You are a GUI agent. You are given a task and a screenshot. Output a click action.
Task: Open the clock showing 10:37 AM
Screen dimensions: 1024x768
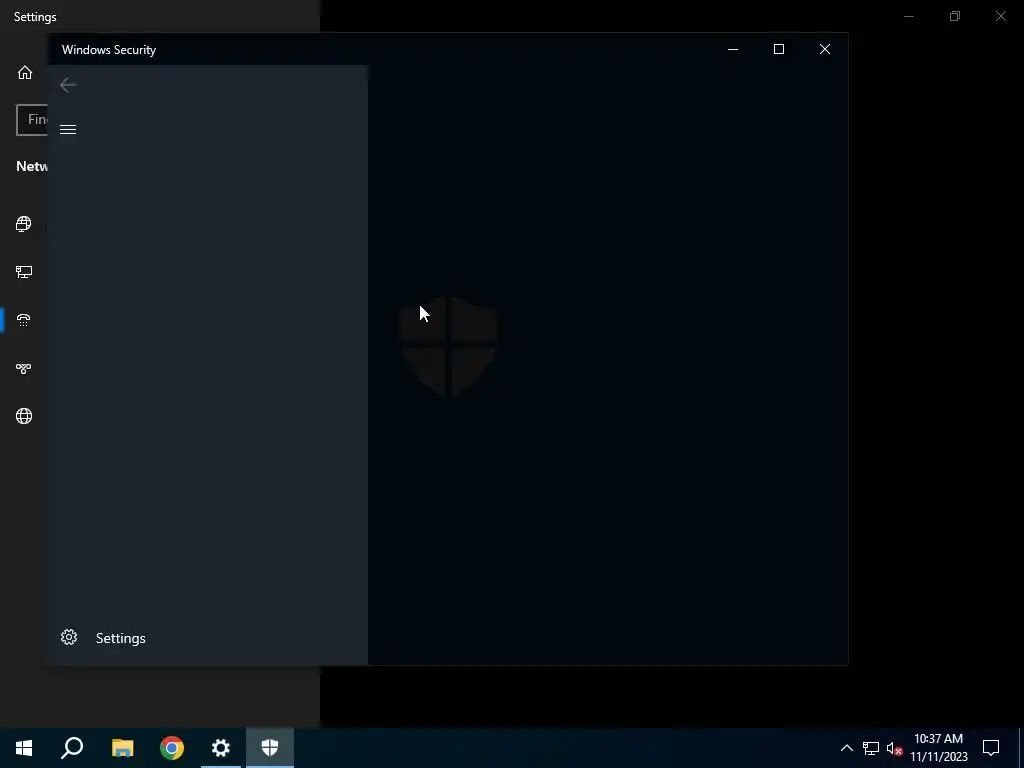click(938, 748)
